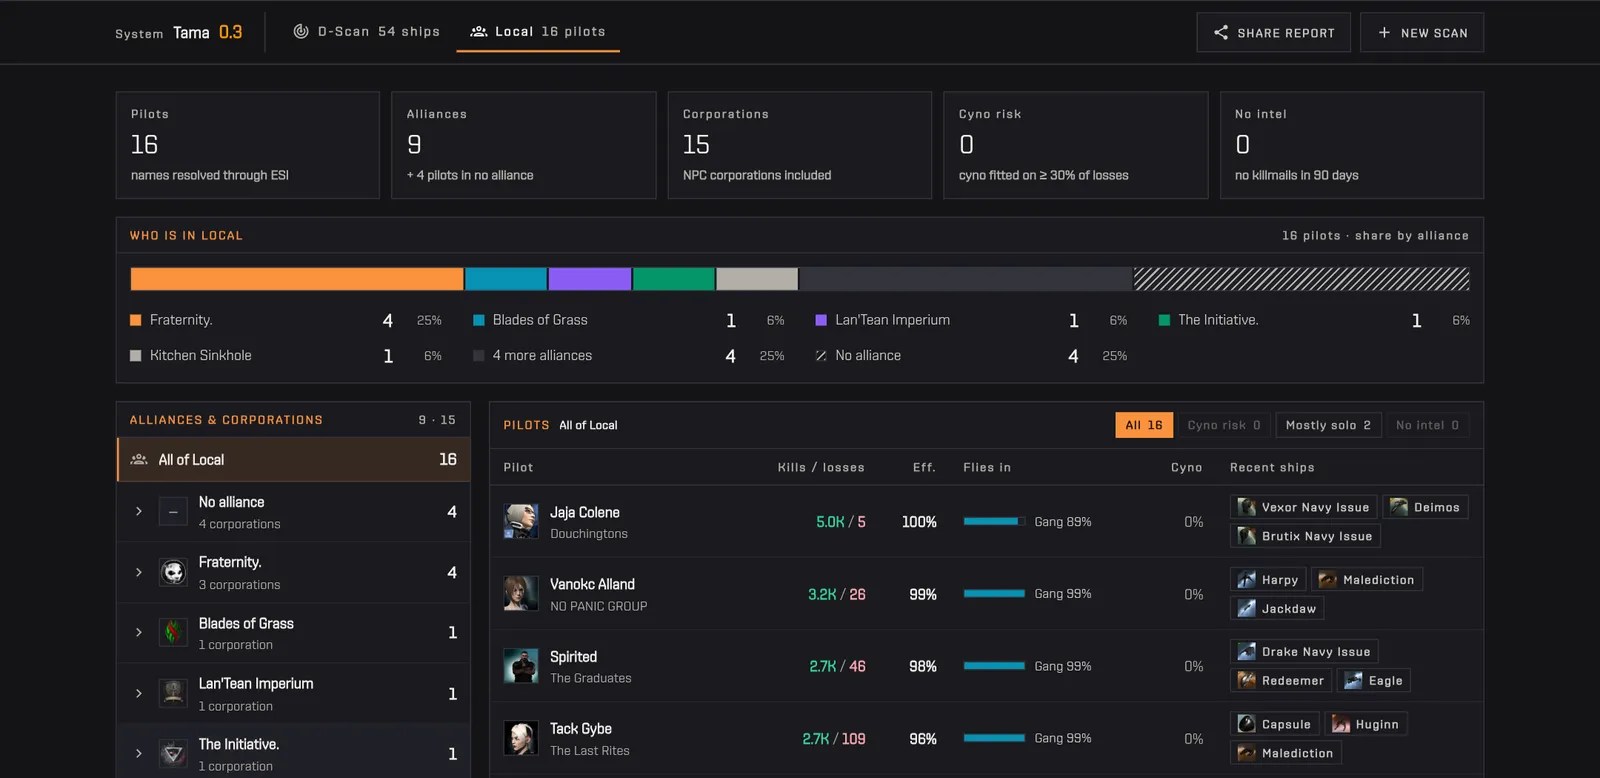
Task: Click the Share Report button
Action: [x=1273, y=33]
